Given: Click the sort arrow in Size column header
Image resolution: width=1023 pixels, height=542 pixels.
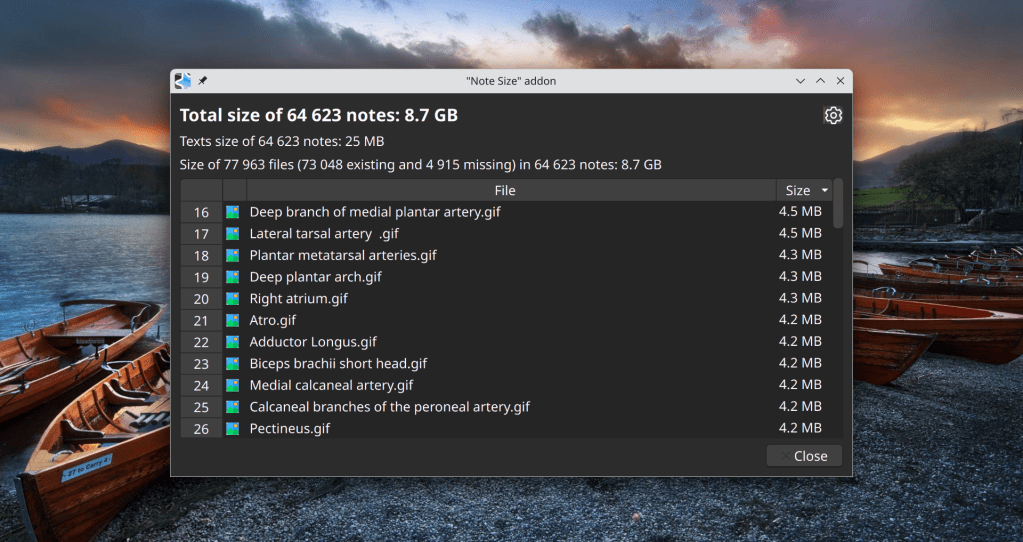Looking at the screenshot, I should point(825,190).
